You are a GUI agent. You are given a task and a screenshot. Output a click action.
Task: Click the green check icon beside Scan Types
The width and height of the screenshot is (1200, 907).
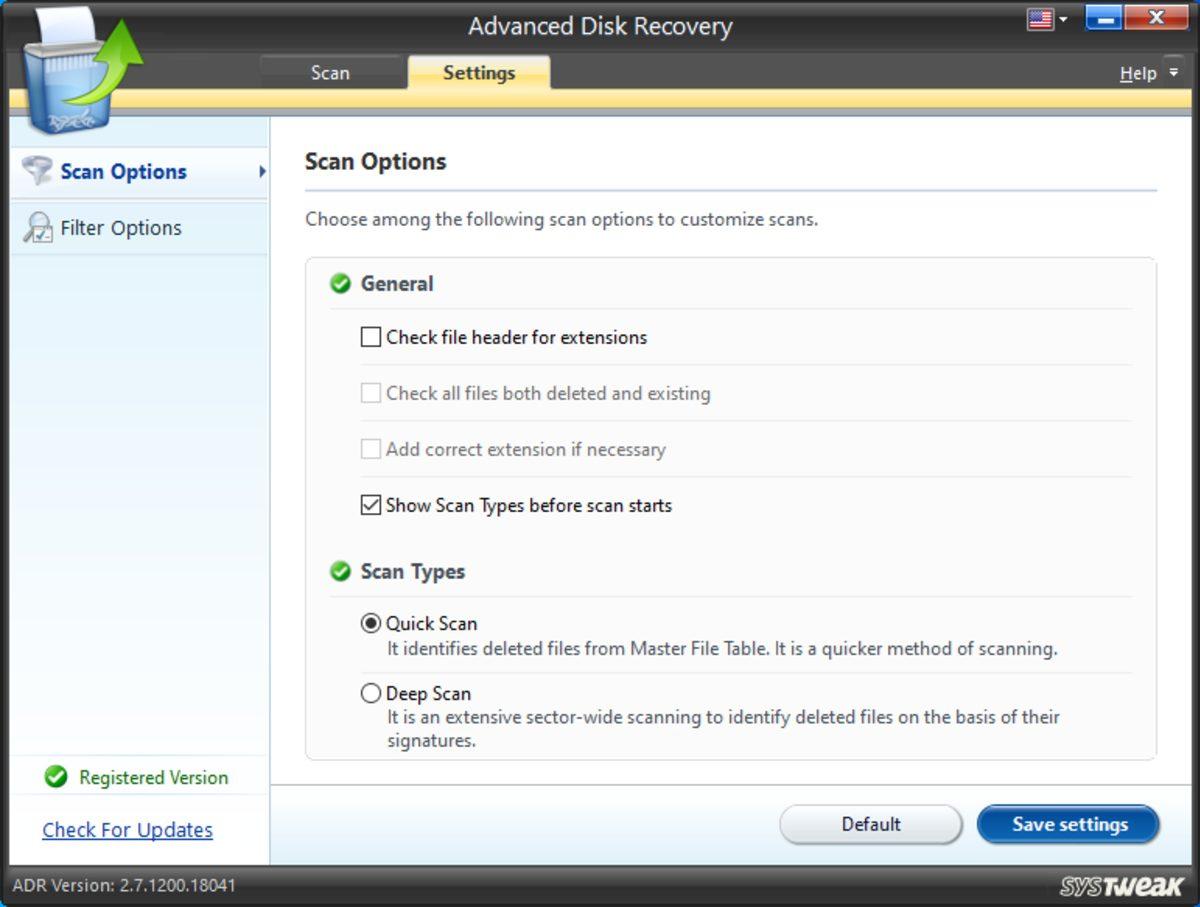(x=340, y=572)
